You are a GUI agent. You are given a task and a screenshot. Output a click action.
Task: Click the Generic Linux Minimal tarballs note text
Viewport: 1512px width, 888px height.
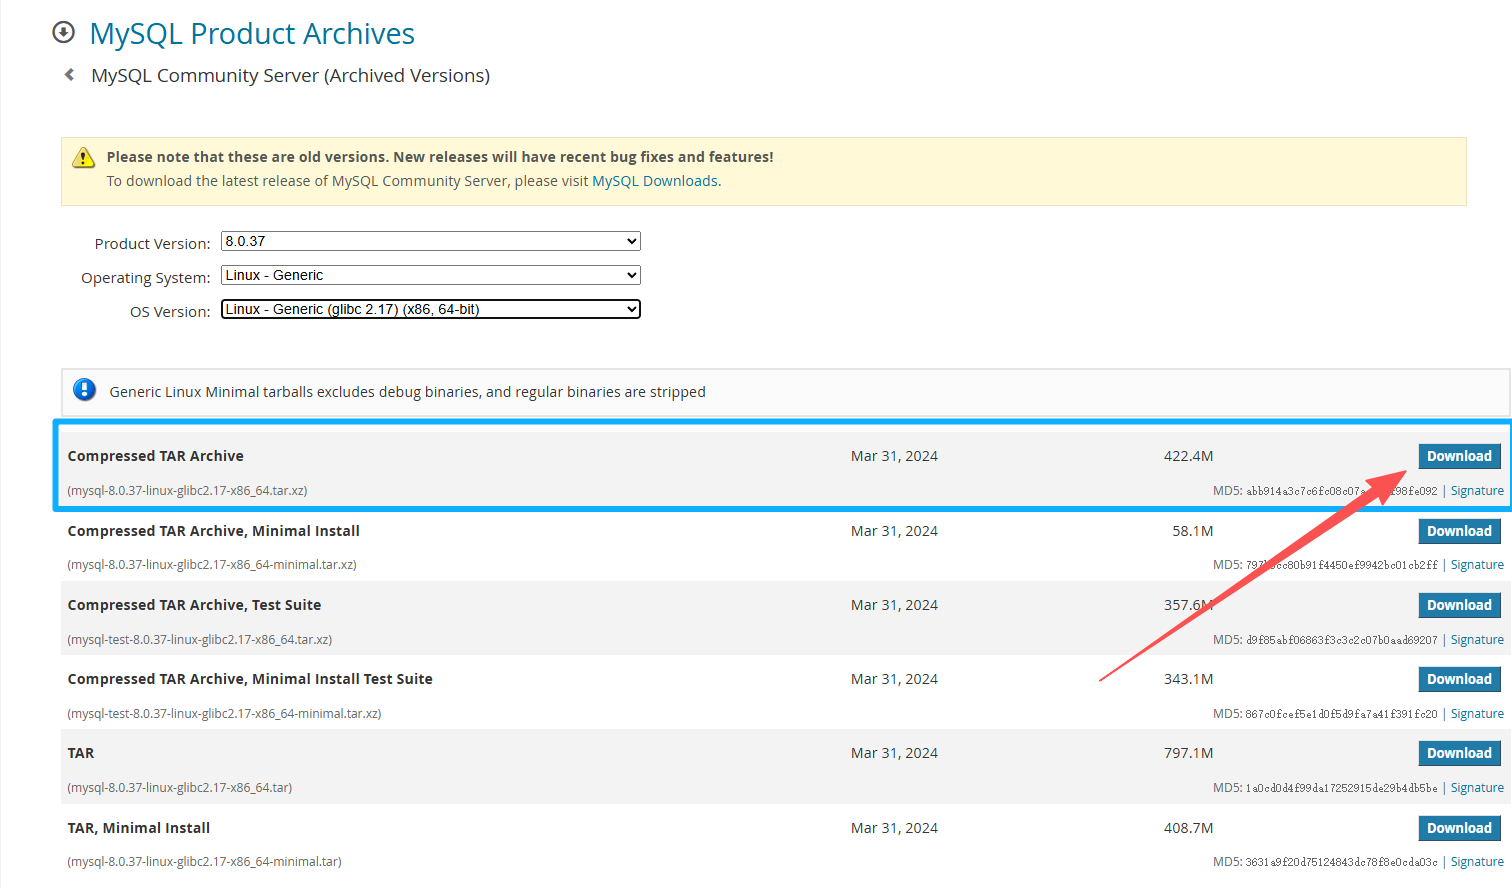(408, 392)
